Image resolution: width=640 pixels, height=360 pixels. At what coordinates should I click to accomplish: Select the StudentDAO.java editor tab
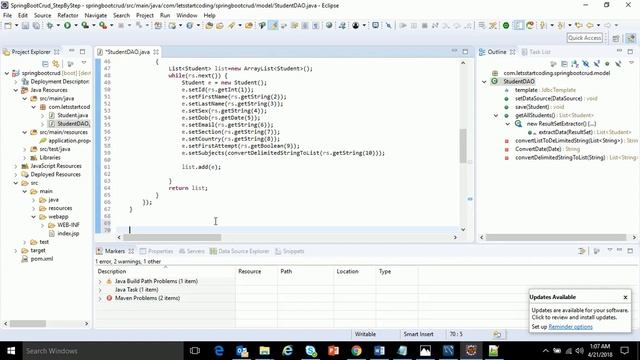tap(127, 52)
